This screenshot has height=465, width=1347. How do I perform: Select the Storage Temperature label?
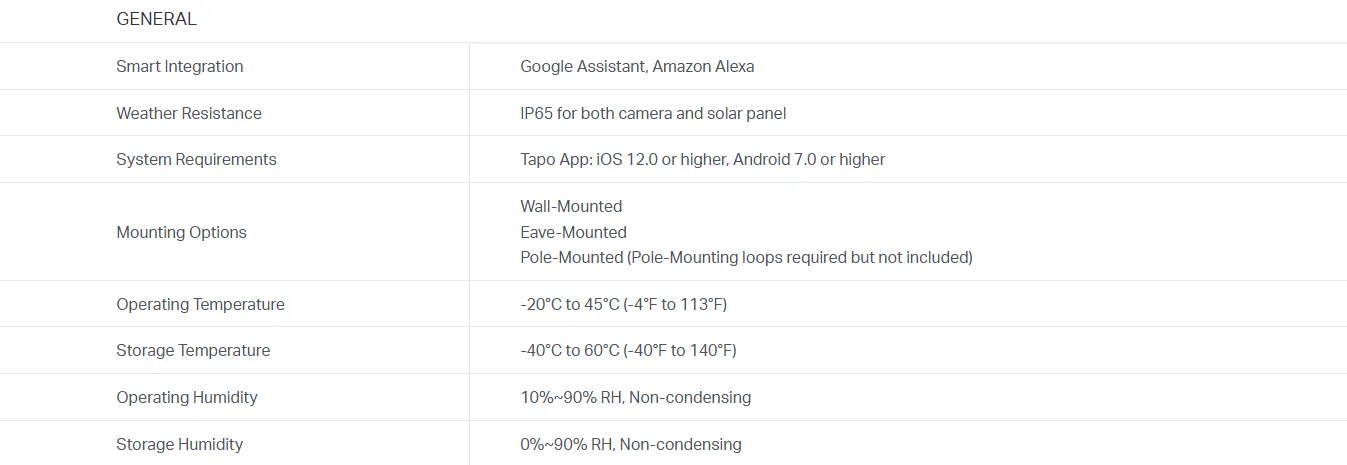193,350
